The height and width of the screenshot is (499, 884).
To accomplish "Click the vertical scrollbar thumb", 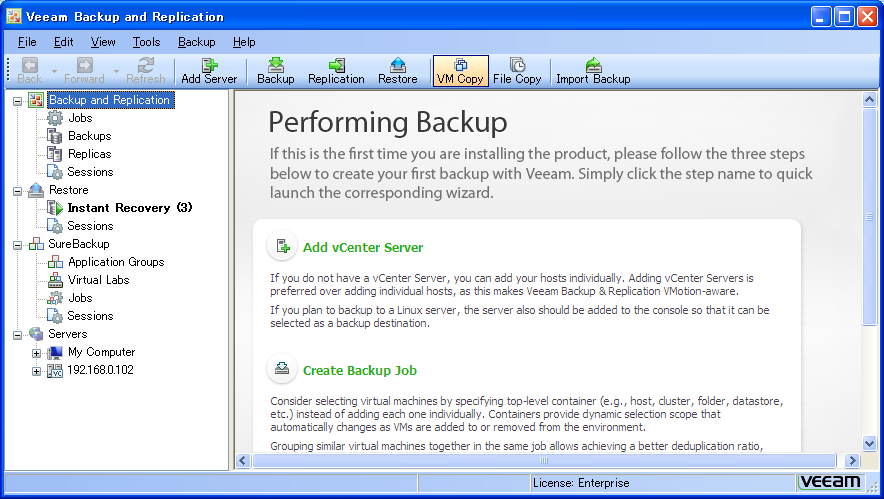I will pyautogui.click(x=869, y=217).
